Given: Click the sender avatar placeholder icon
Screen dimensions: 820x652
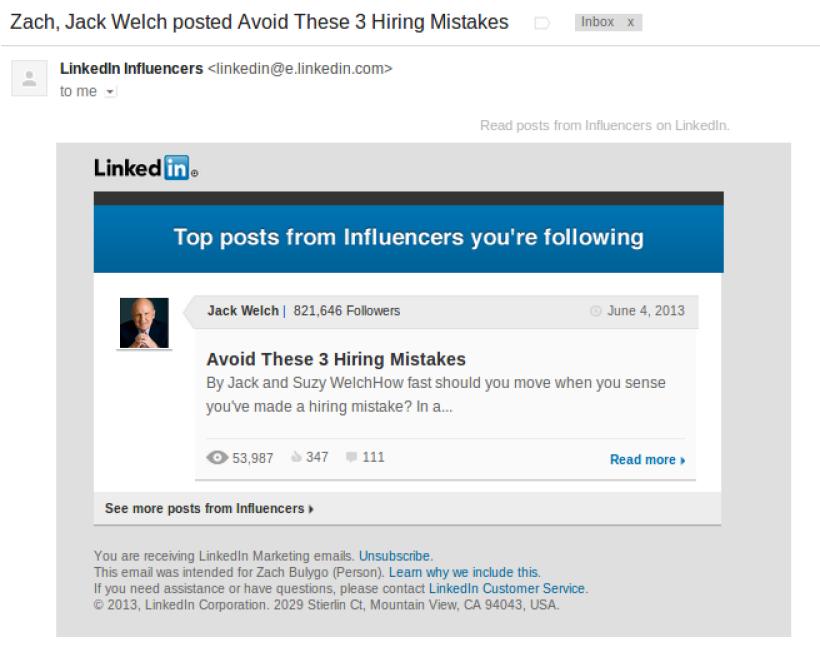Looking at the screenshot, I should (x=29, y=78).
